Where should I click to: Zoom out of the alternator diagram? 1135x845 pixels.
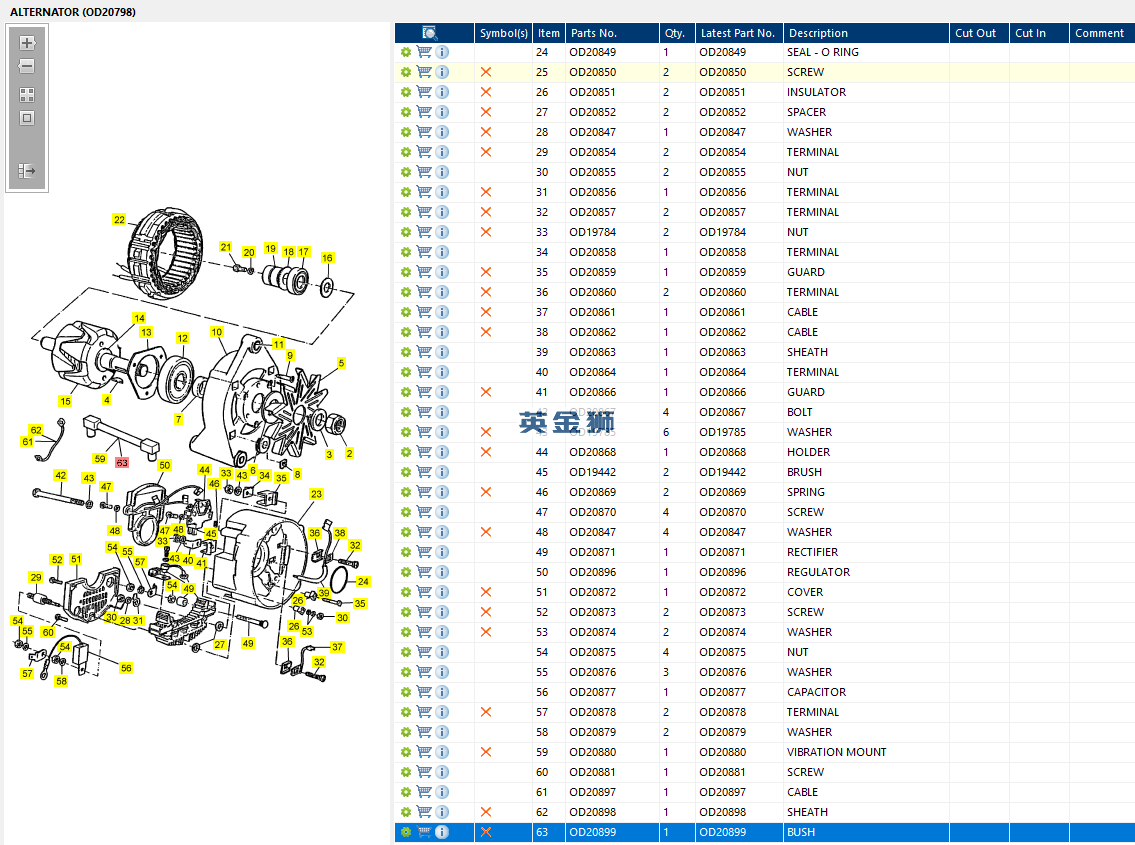pos(27,66)
